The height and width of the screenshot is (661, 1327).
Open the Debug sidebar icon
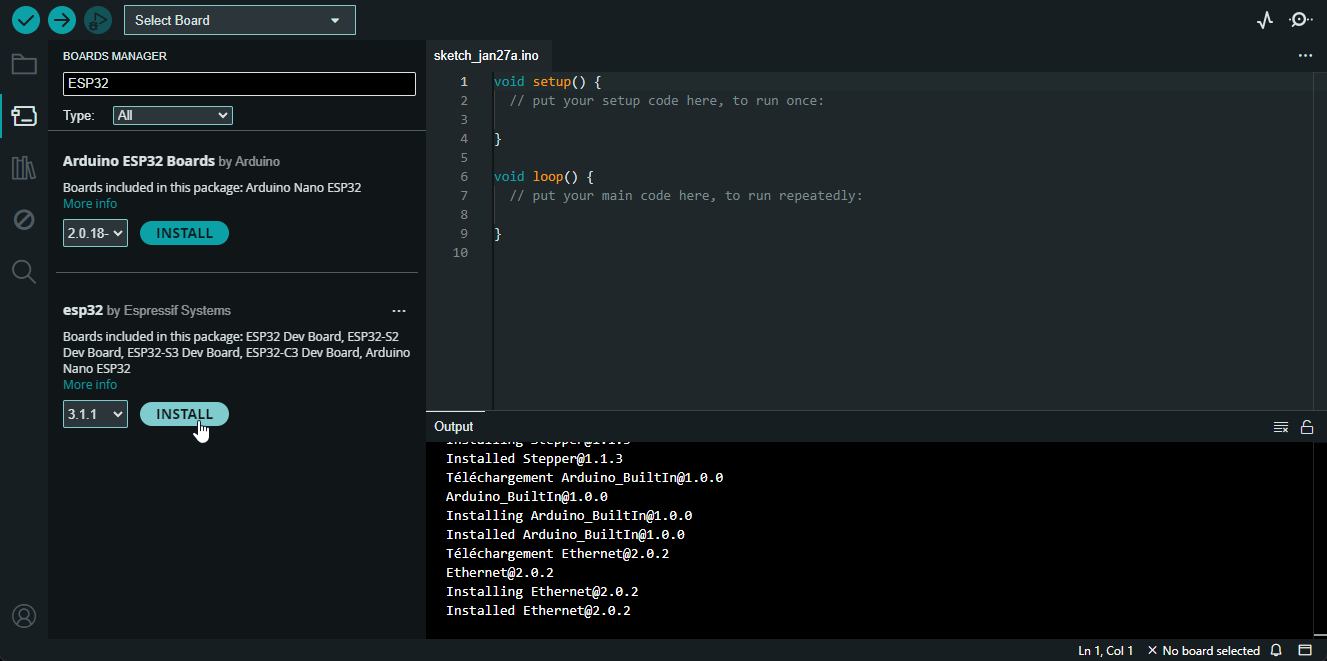coord(24,220)
